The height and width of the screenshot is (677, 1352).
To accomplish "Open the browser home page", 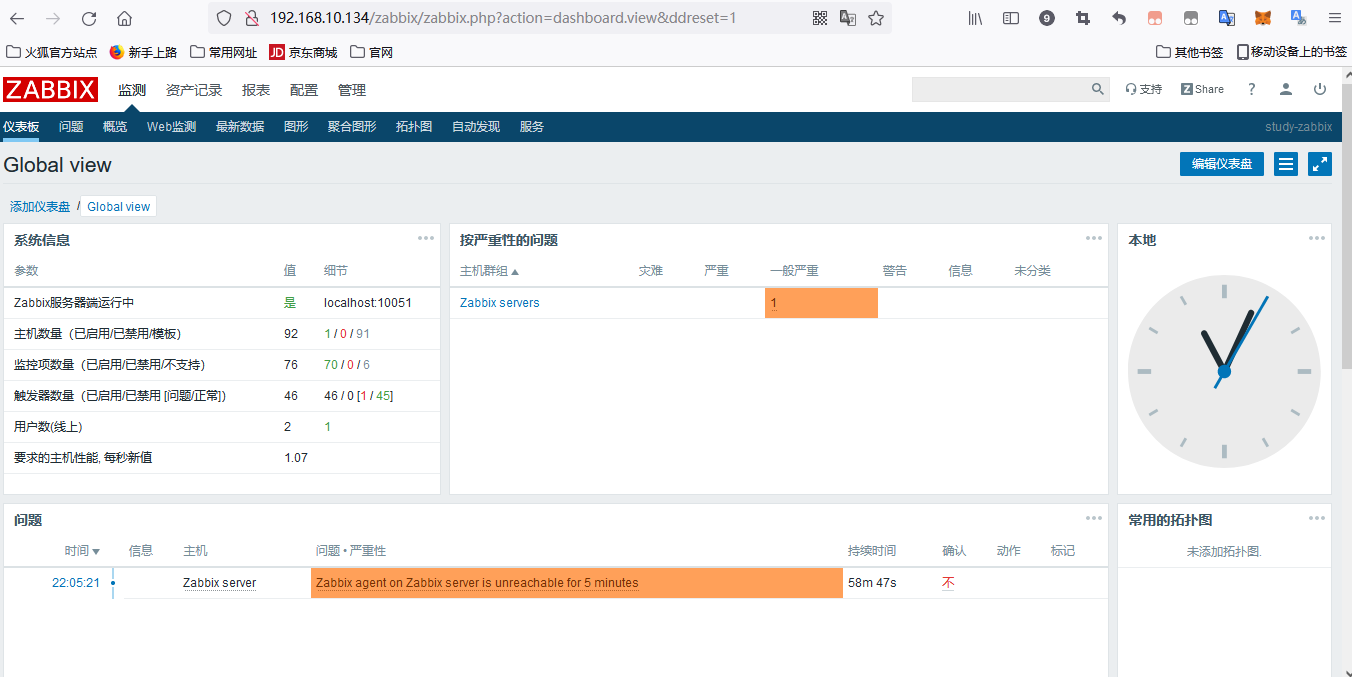I will [124, 18].
